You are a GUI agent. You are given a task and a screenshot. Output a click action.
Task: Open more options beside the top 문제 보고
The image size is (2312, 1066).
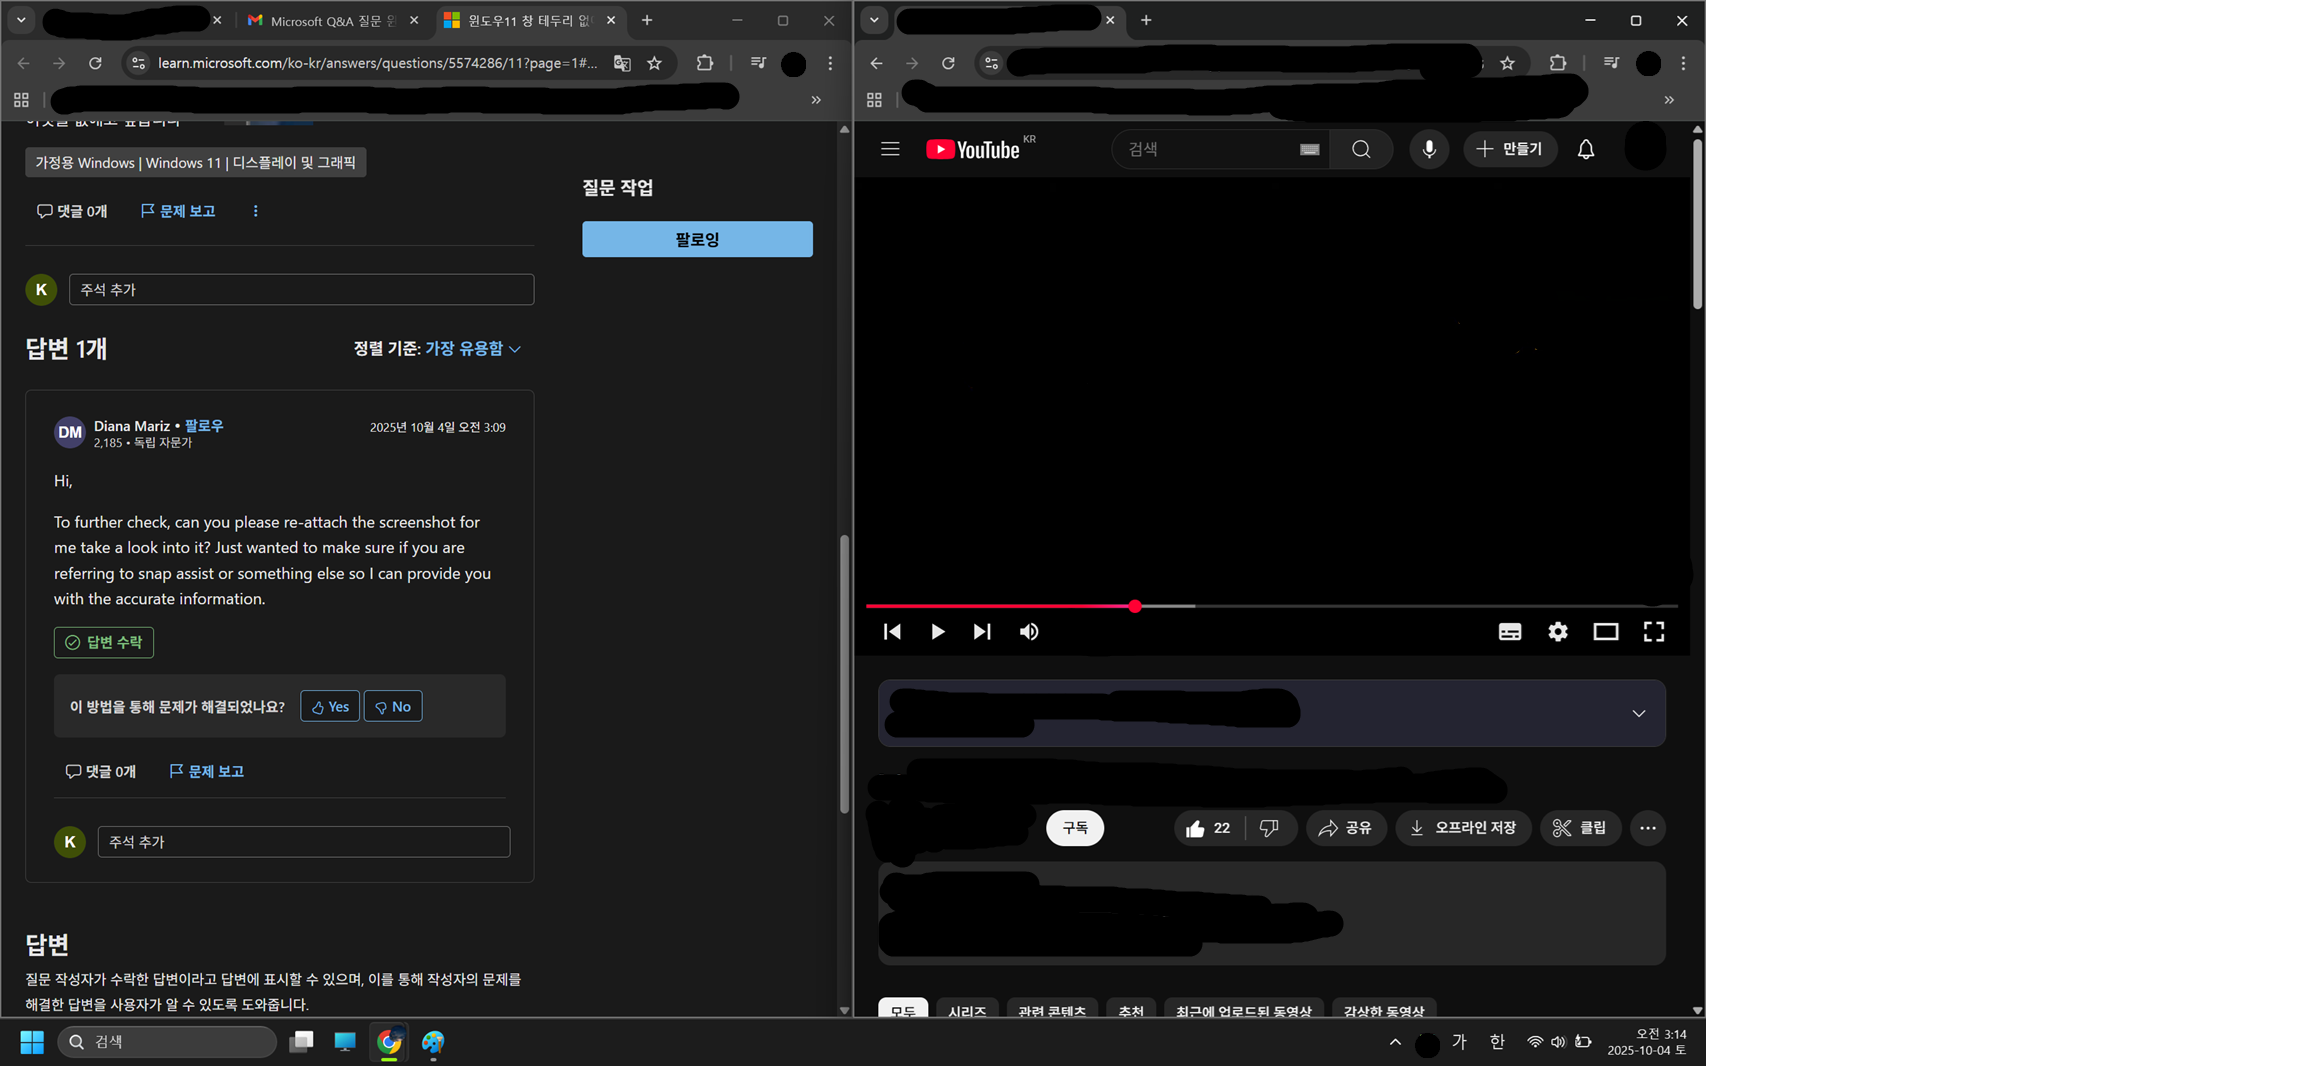point(256,211)
